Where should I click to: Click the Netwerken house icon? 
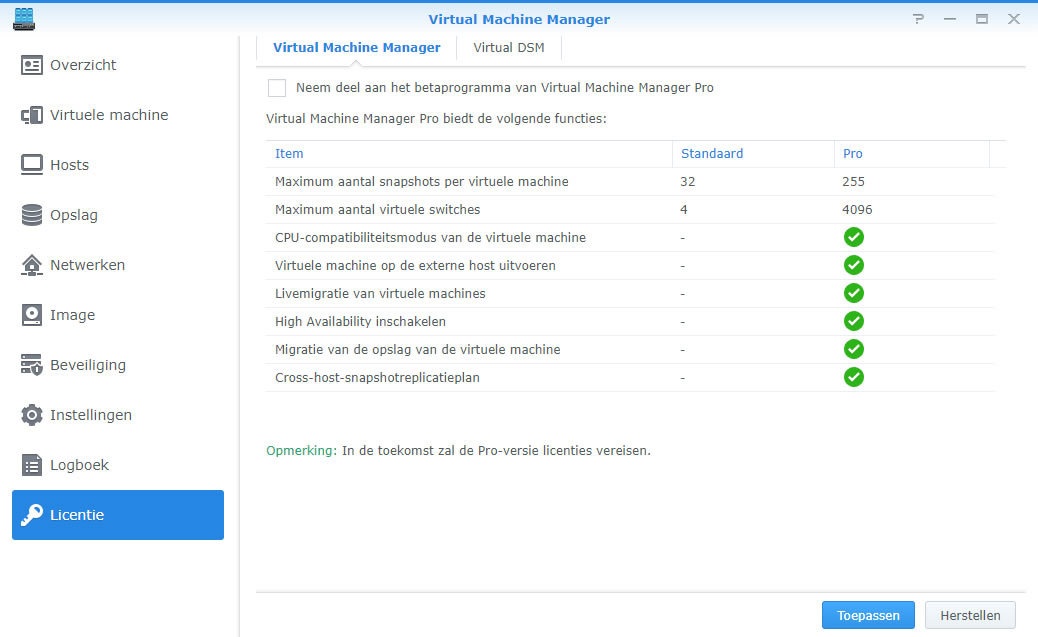(x=32, y=265)
